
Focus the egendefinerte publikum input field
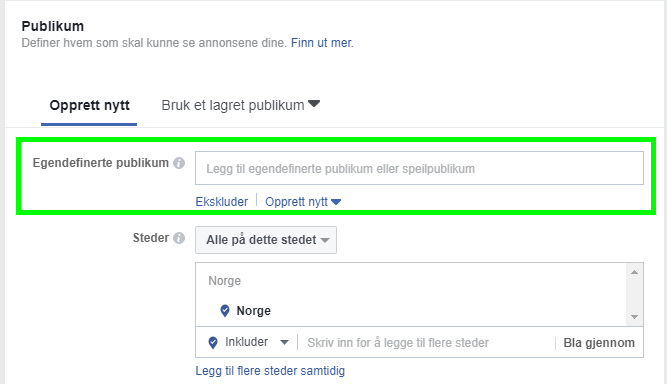[419, 168]
